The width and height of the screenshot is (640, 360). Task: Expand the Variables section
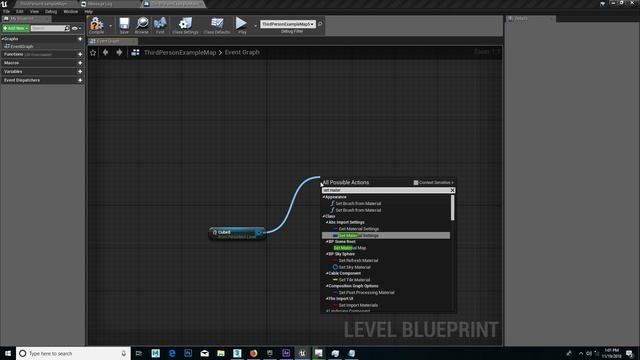[x=13, y=71]
